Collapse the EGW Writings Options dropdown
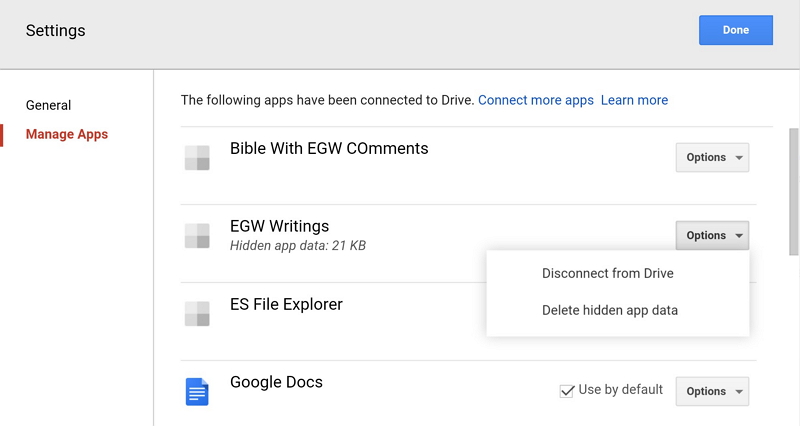Viewport: 800px width, 426px height. pos(712,235)
